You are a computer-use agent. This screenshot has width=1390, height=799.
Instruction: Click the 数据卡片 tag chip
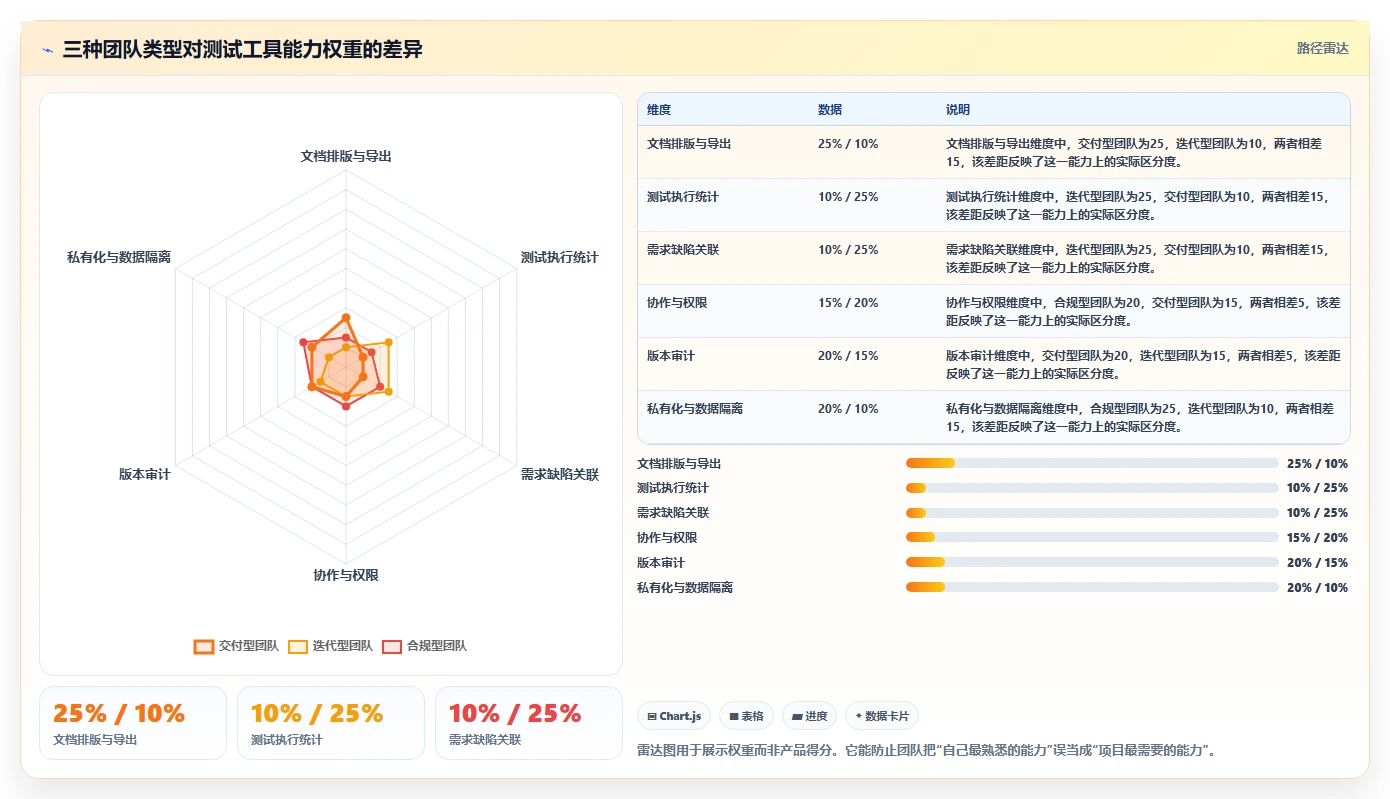882,716
